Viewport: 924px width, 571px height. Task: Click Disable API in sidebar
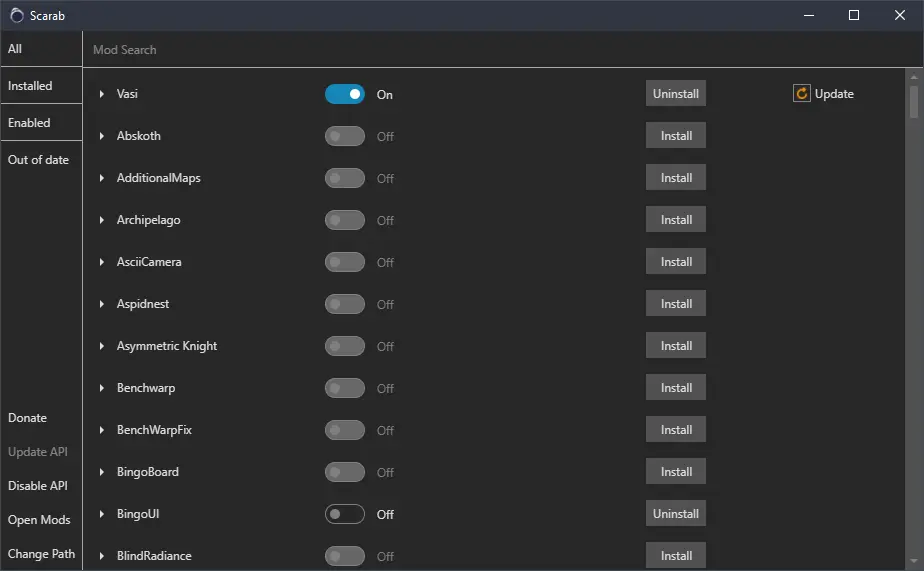click(38, 486)
